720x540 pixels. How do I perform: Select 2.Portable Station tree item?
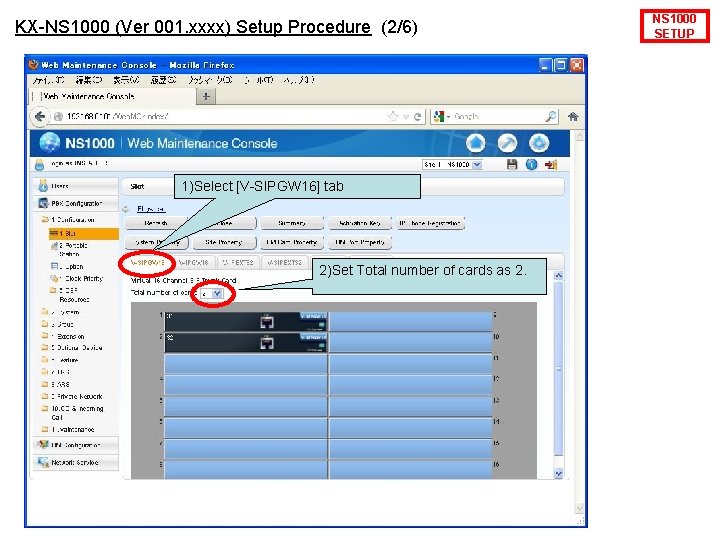69,250
